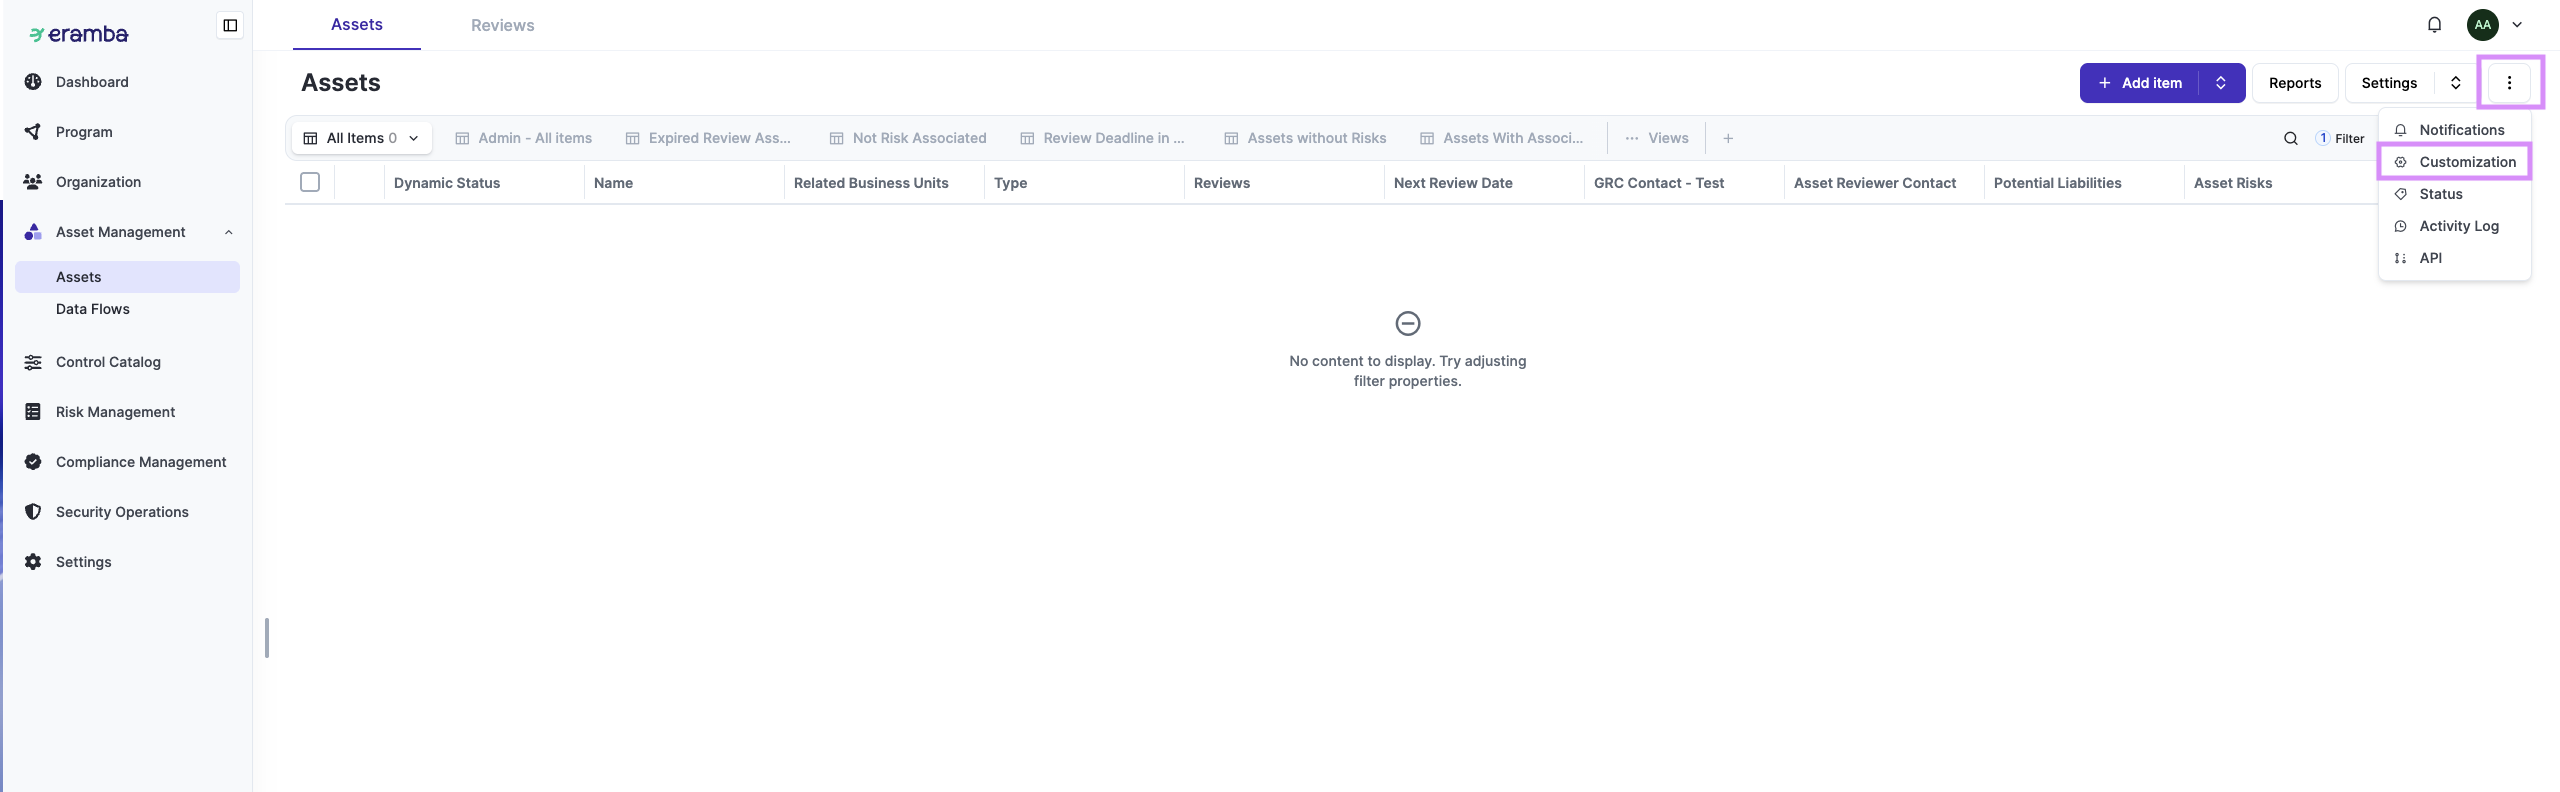Open Compliance Management section
Viewport: 2560px width, 792px height.
pos(141,462)
